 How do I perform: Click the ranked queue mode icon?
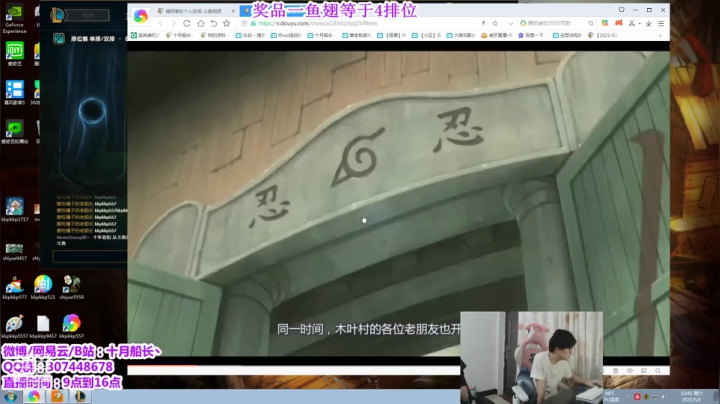pos(59,39)
